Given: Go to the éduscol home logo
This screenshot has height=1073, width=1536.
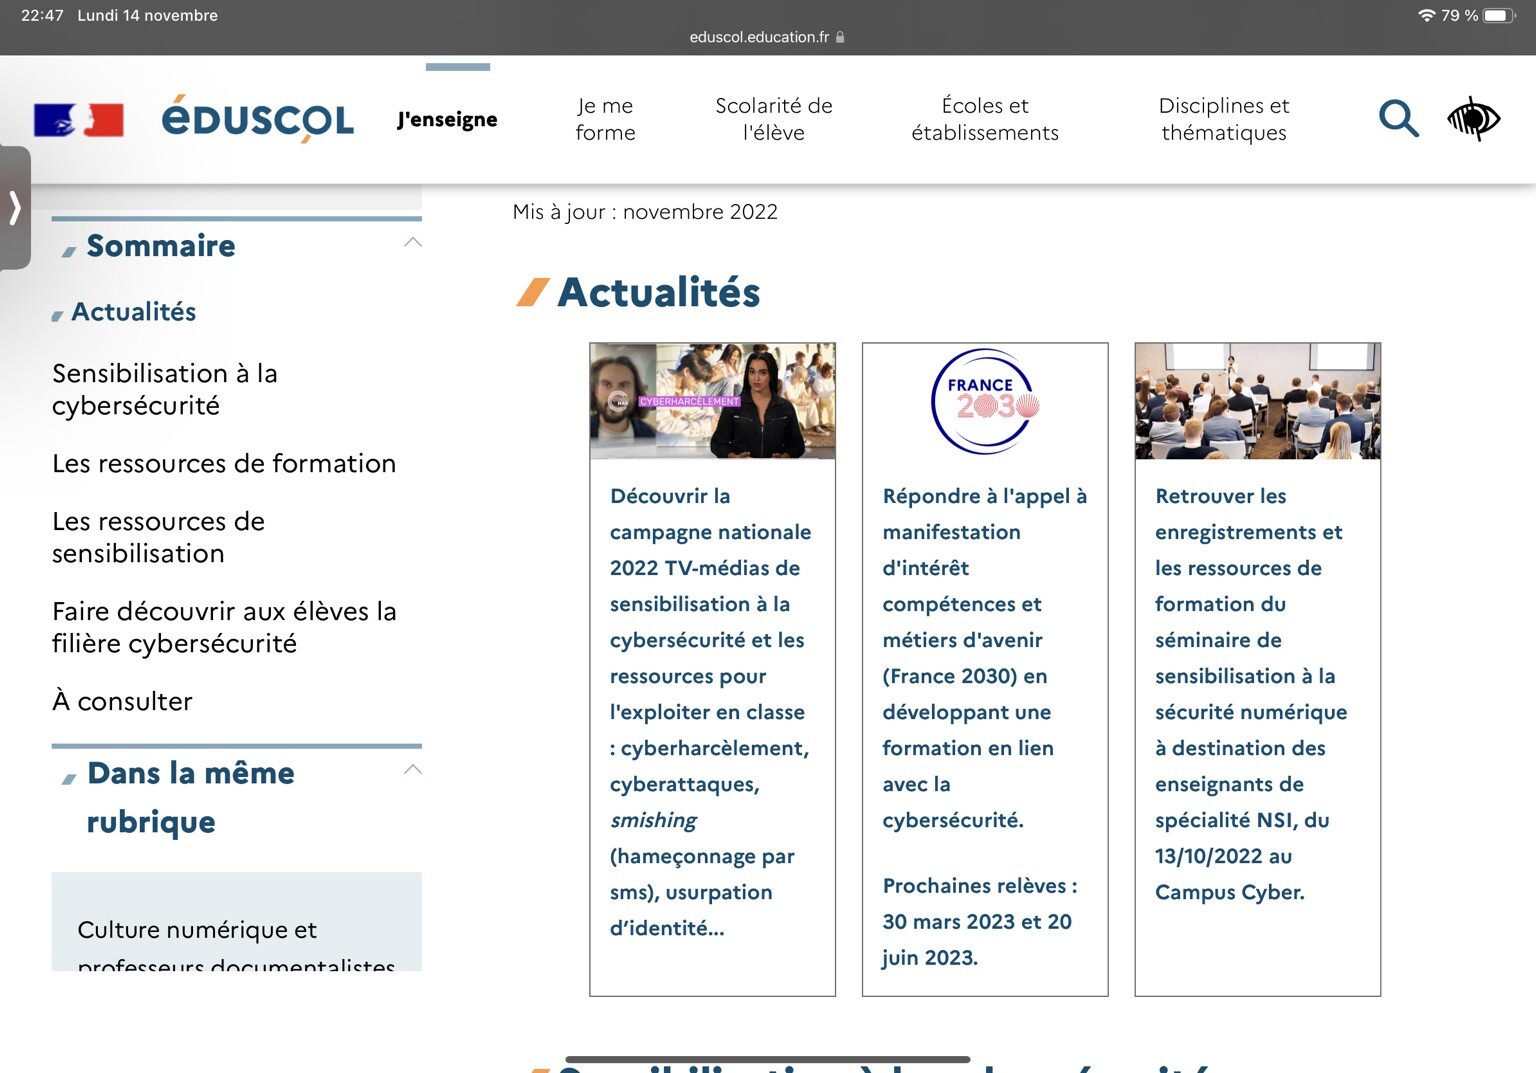Looking at the screenshot, I should tap(257, 119).
